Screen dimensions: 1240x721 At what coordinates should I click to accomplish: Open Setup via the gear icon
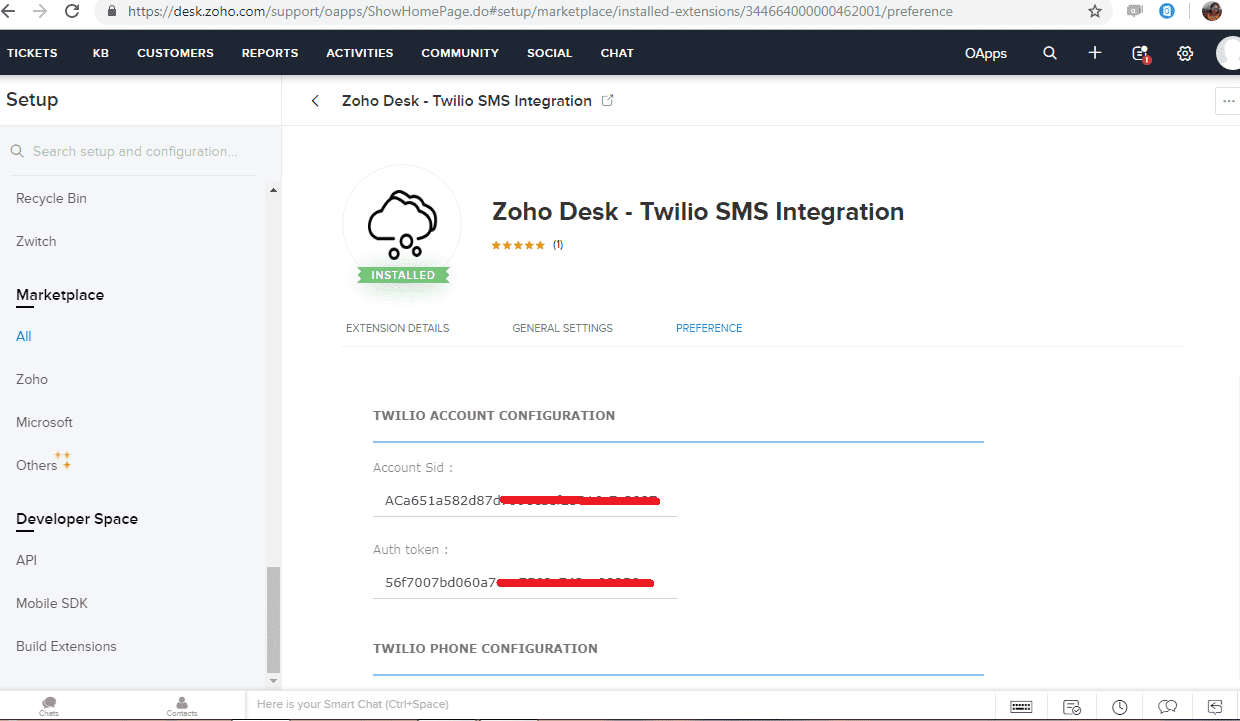(x=1185, y=53)
